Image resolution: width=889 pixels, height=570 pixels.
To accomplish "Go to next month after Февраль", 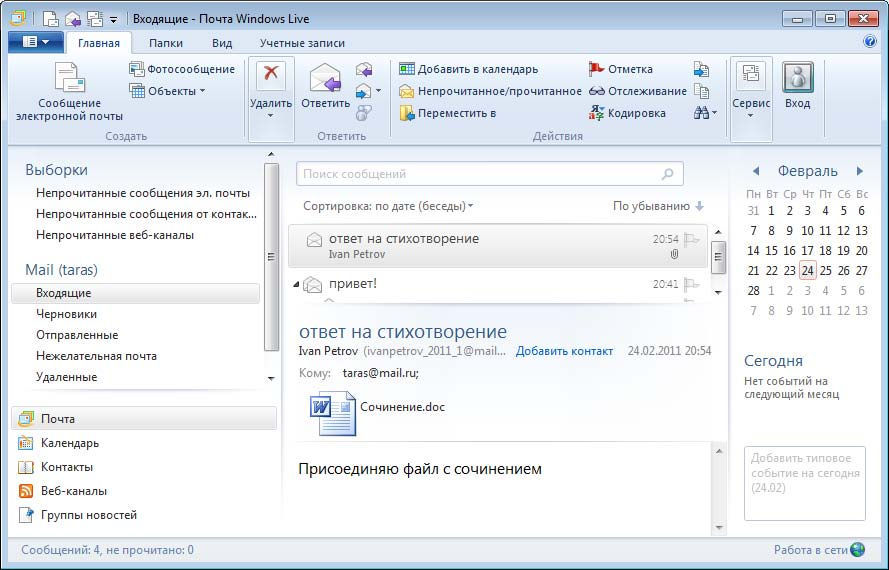I will click(860, 171).
